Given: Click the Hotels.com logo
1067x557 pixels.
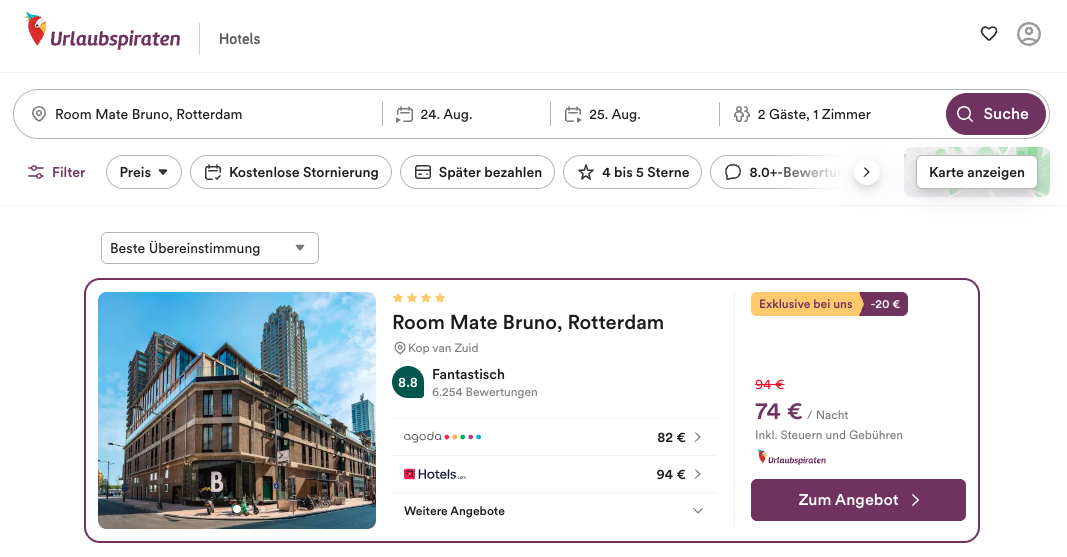Looking at the screenshot, I should tap(435, 474).
